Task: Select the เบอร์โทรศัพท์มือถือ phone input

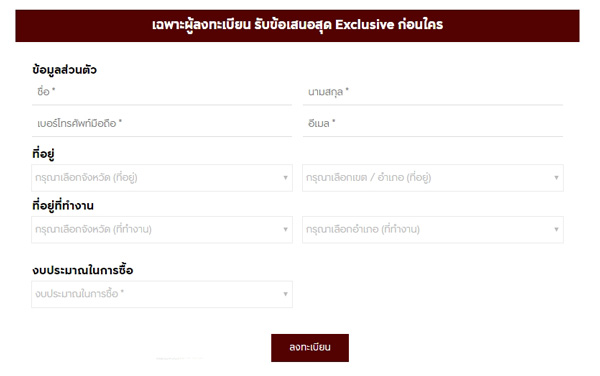Action: pos(162,124)
